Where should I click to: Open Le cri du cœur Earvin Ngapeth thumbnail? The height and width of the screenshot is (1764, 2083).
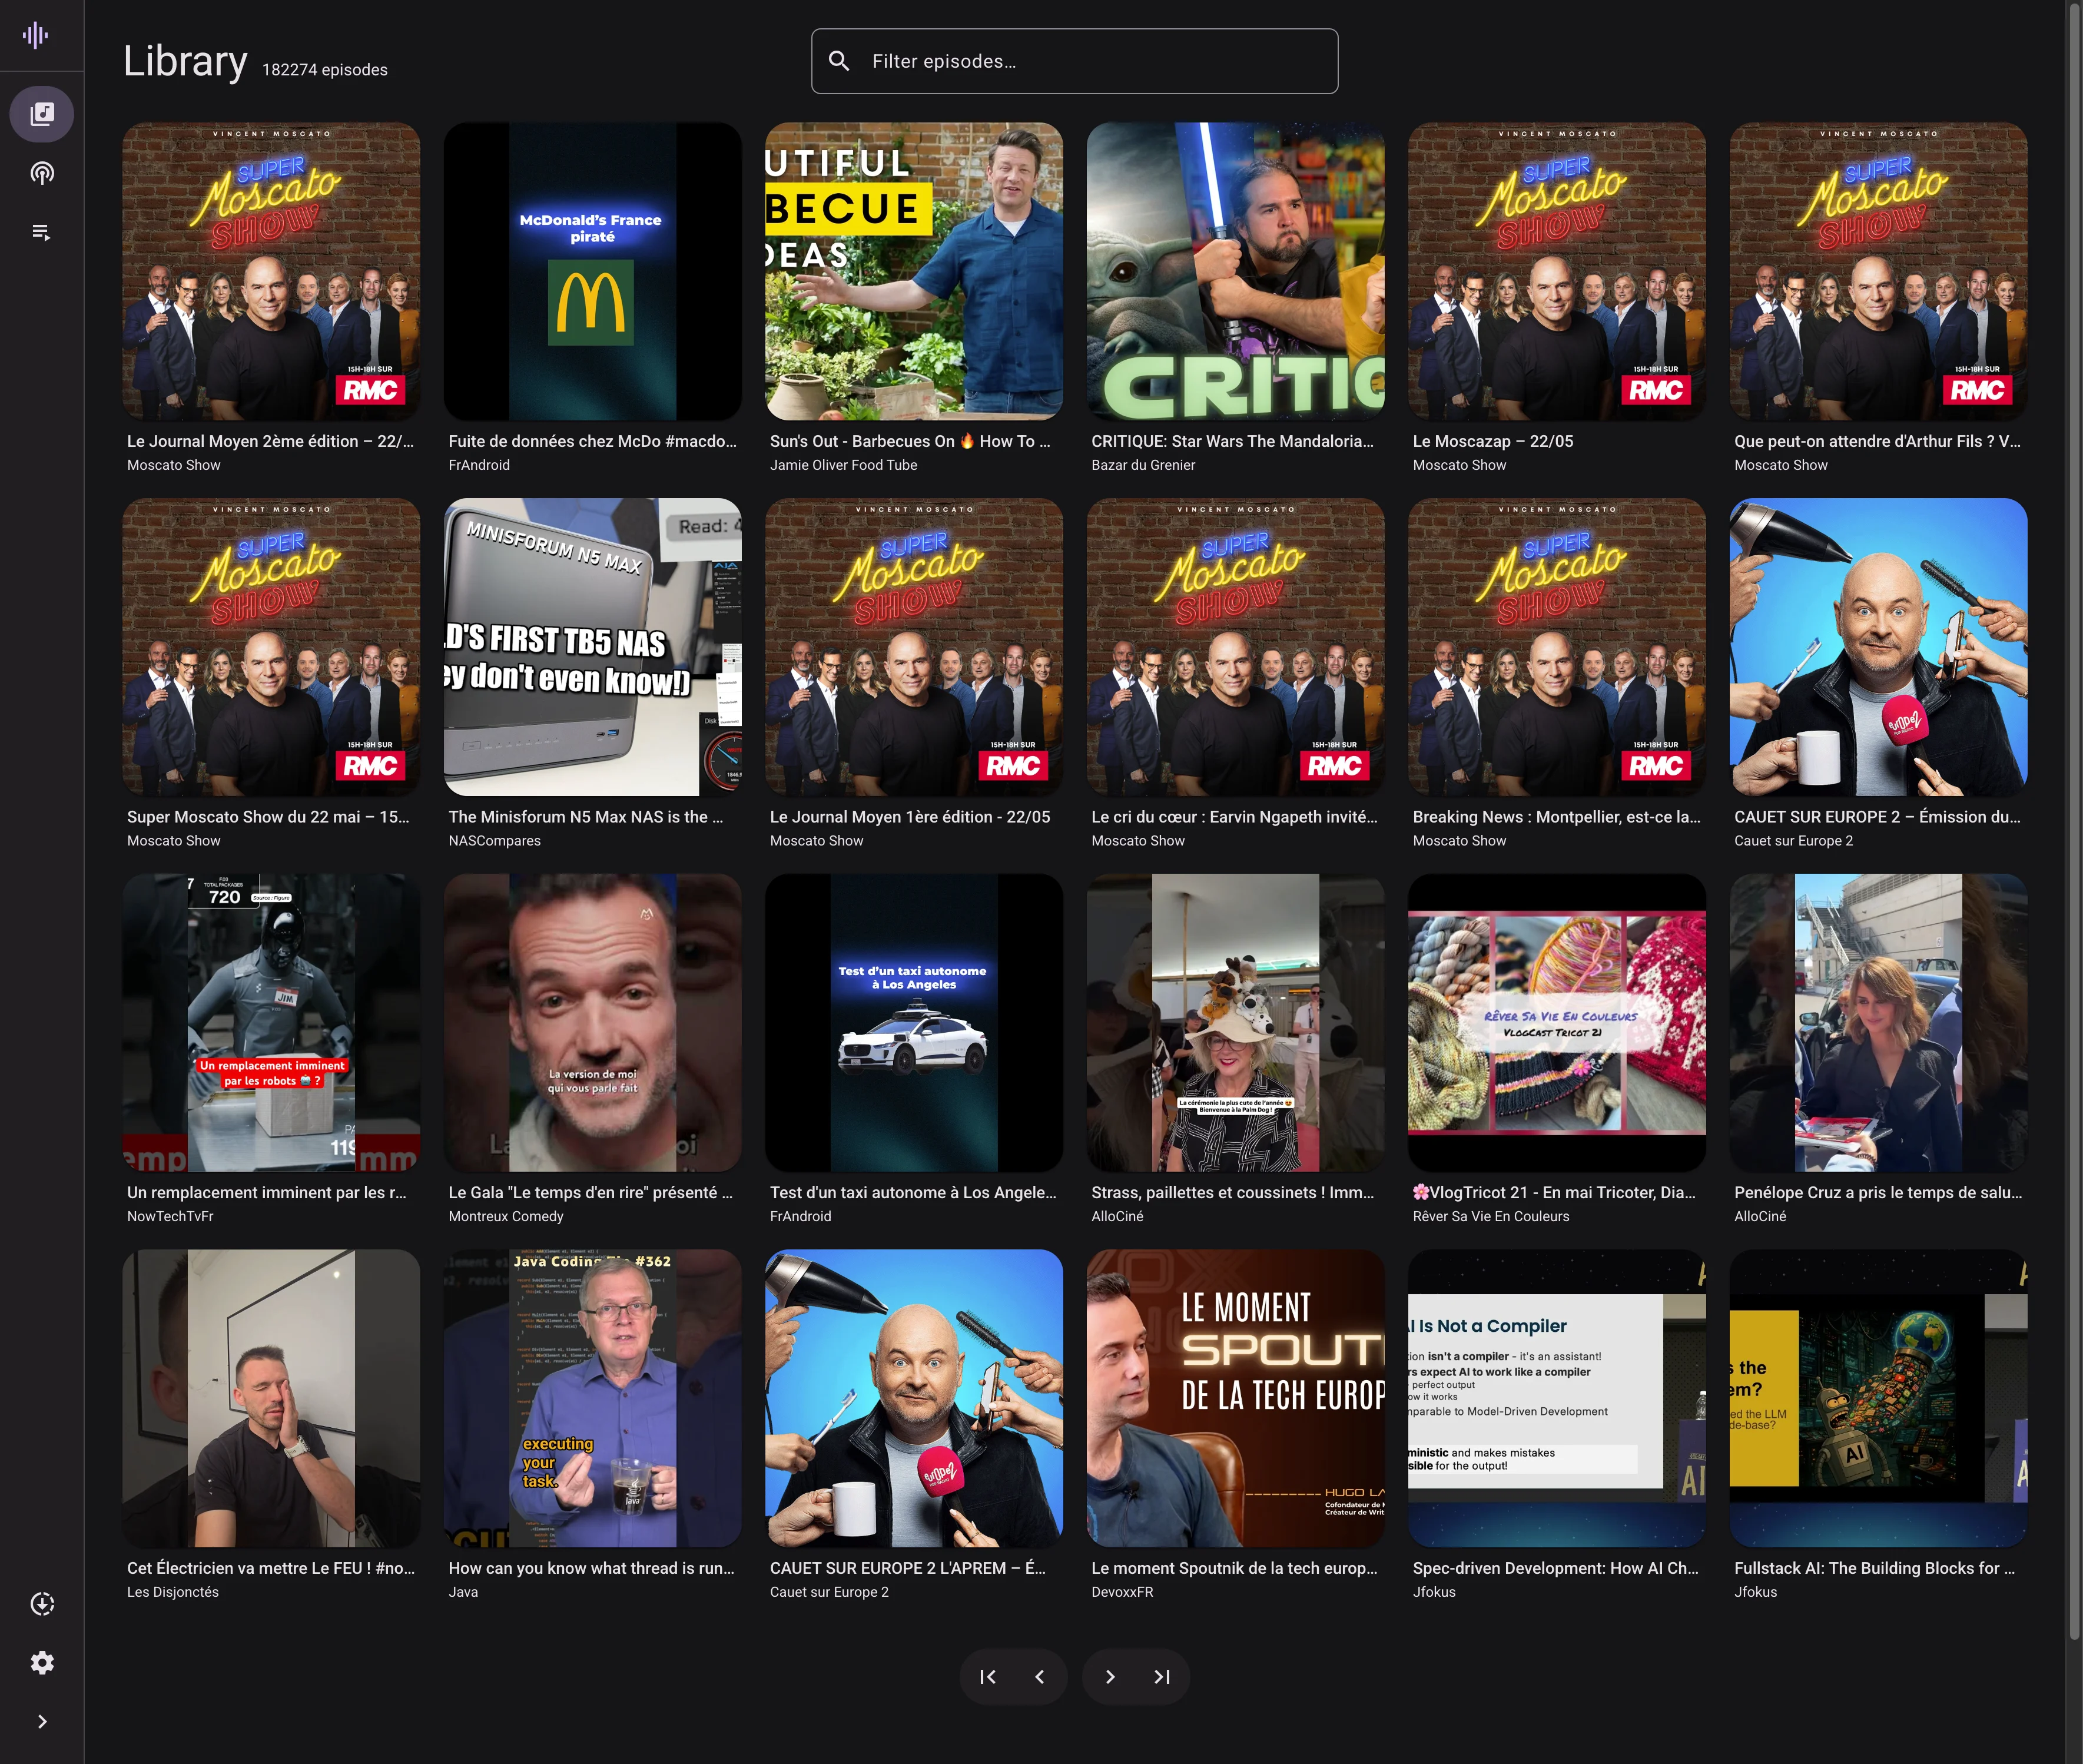coord(1236,647)
